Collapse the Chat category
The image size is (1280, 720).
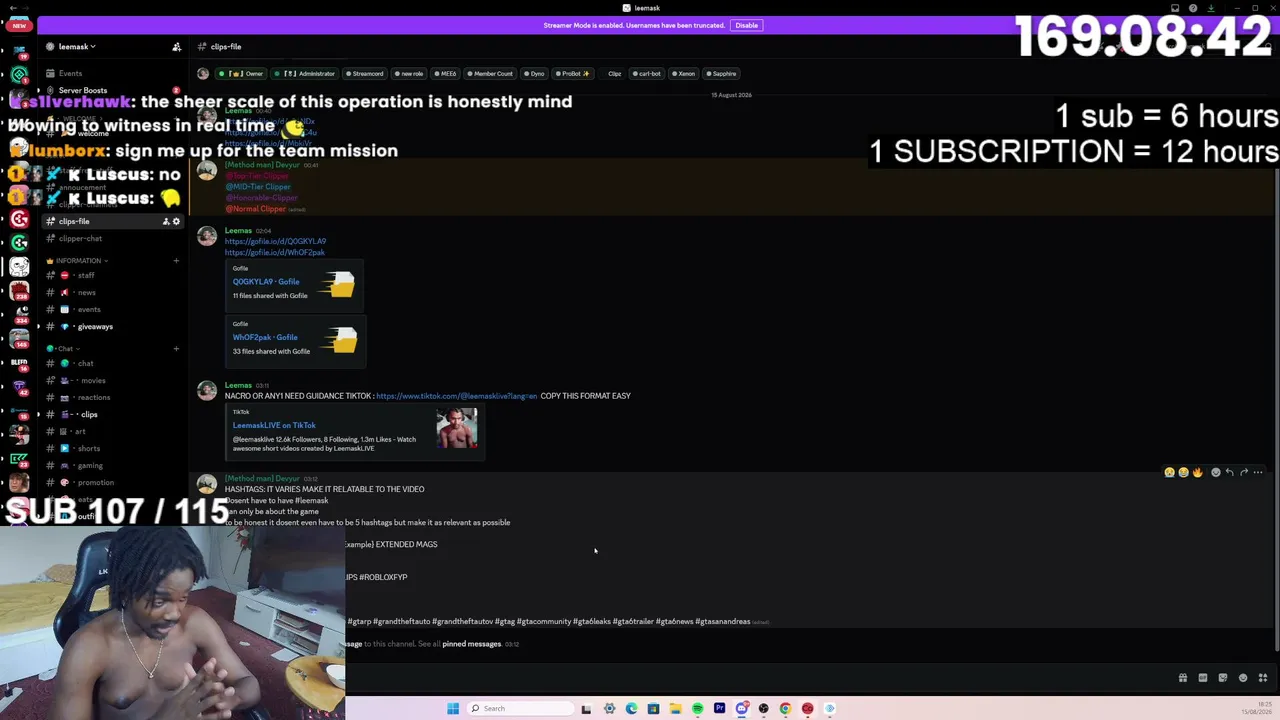tap(61, 348)
